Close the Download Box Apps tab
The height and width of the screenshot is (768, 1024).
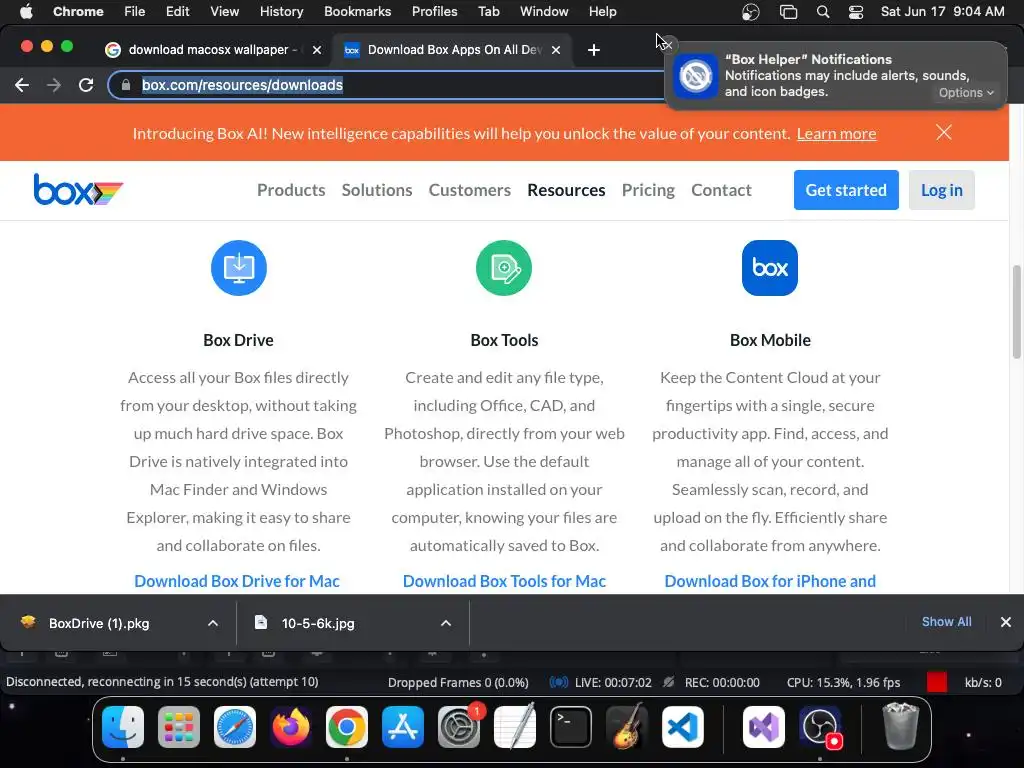click(556, 50)
